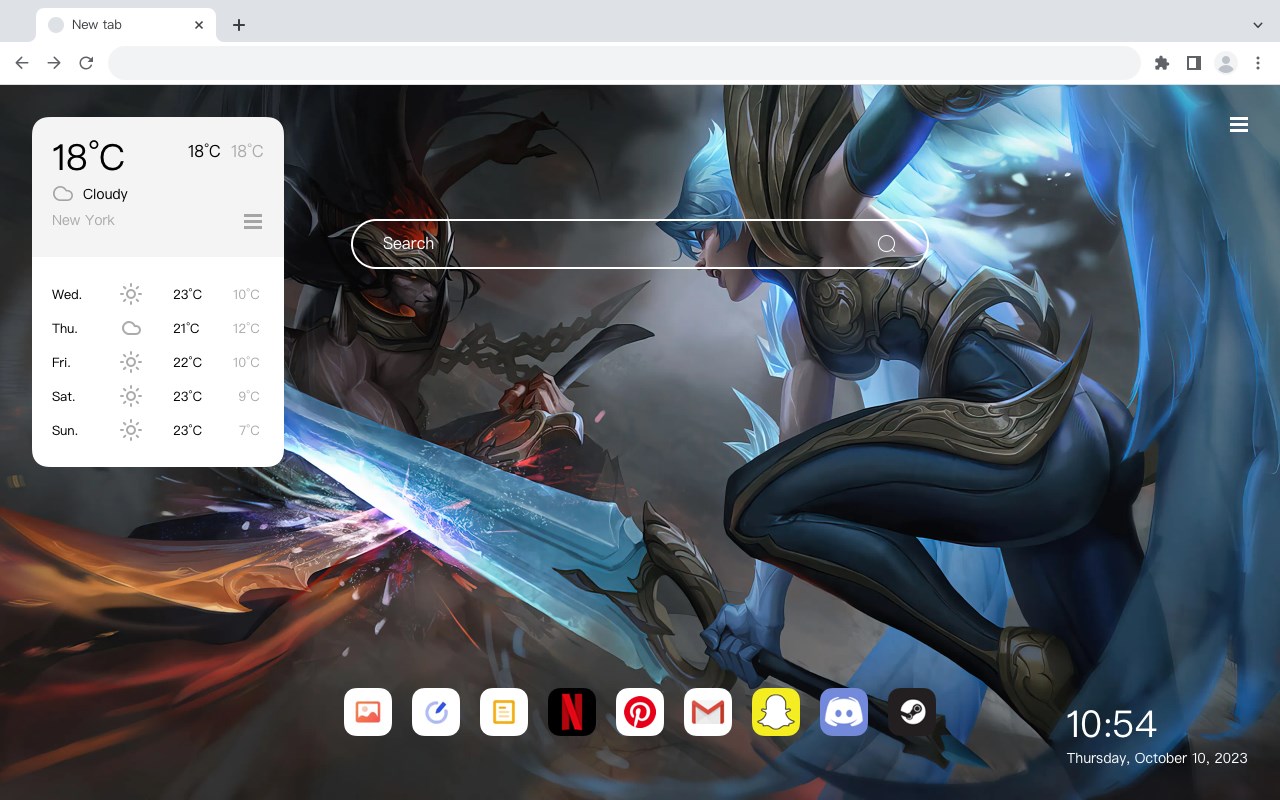Focus the Chrome address bar

point(624,63)
